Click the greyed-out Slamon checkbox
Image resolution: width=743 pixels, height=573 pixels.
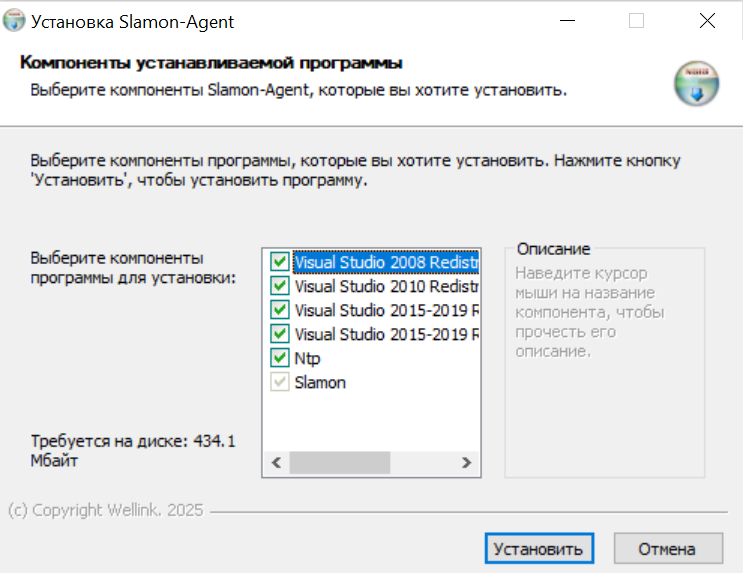click(x=280, y=382)
